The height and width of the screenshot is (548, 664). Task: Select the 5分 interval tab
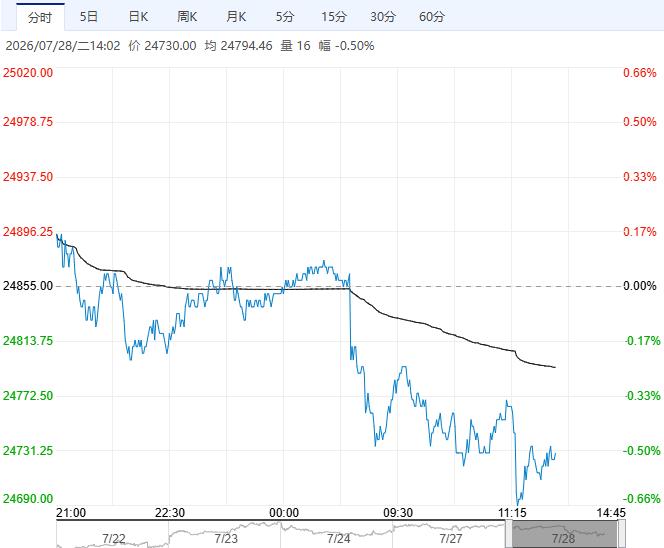click(285, 17)
